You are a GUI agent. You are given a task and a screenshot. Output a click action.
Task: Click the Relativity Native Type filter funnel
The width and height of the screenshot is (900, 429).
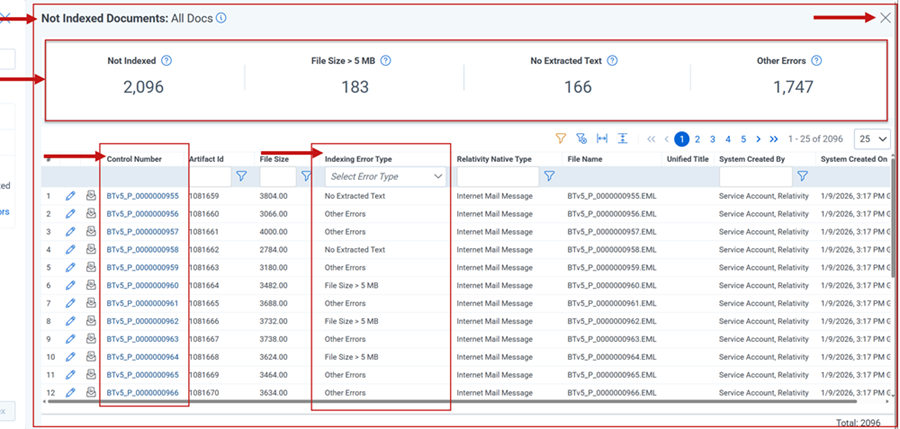coord(549,176)
